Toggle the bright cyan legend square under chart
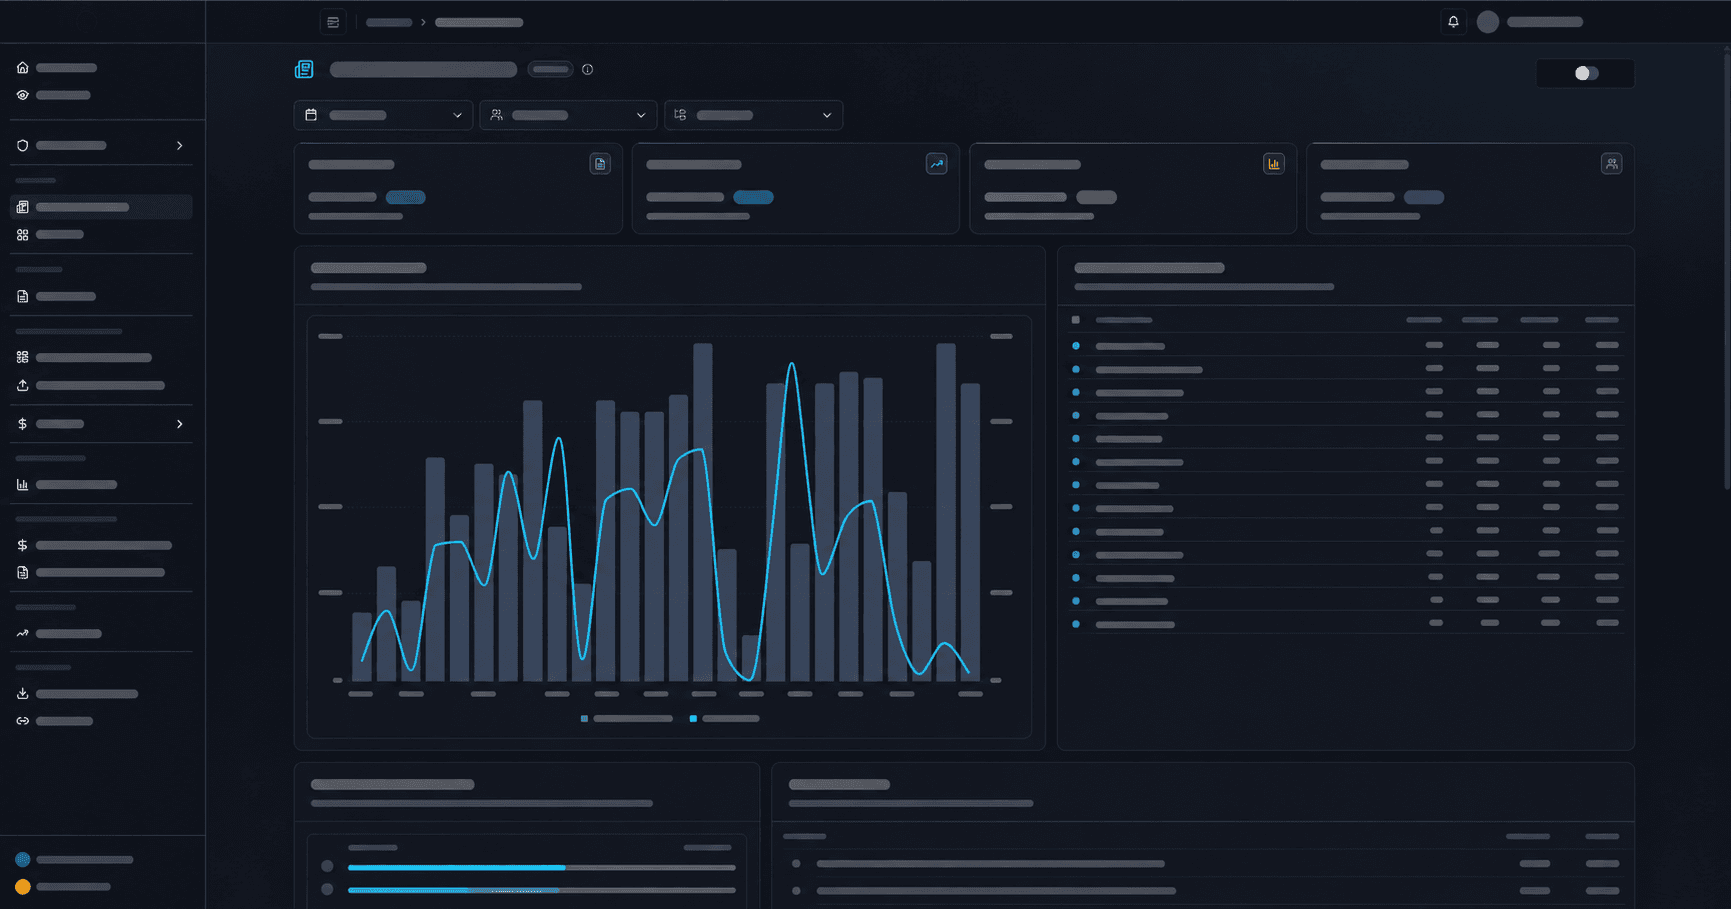 point(693,718)
